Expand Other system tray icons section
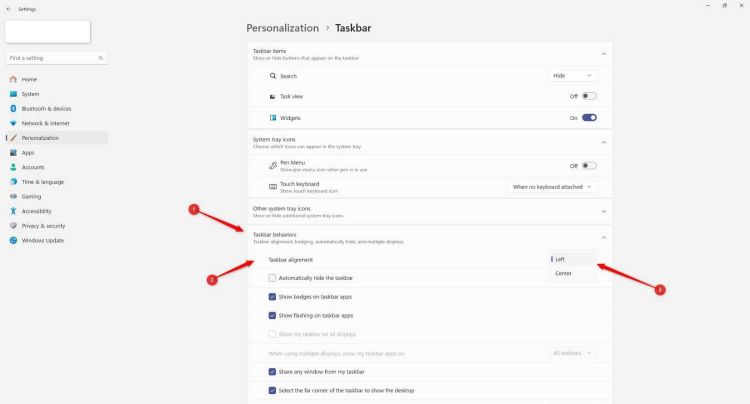The image size is (750, 404). click(604, 211)
